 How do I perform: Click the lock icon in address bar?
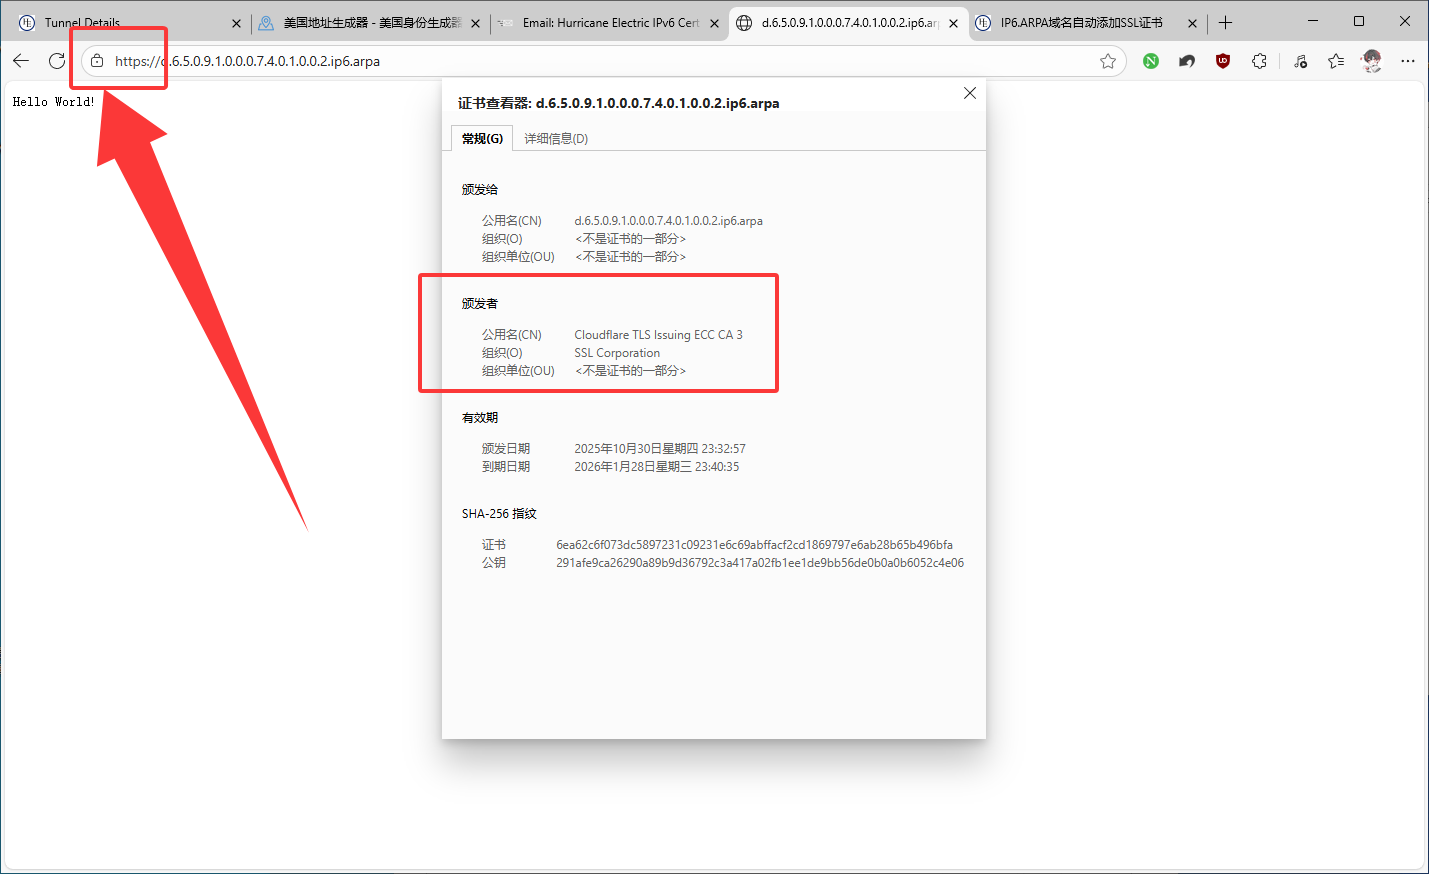(97, 61)
